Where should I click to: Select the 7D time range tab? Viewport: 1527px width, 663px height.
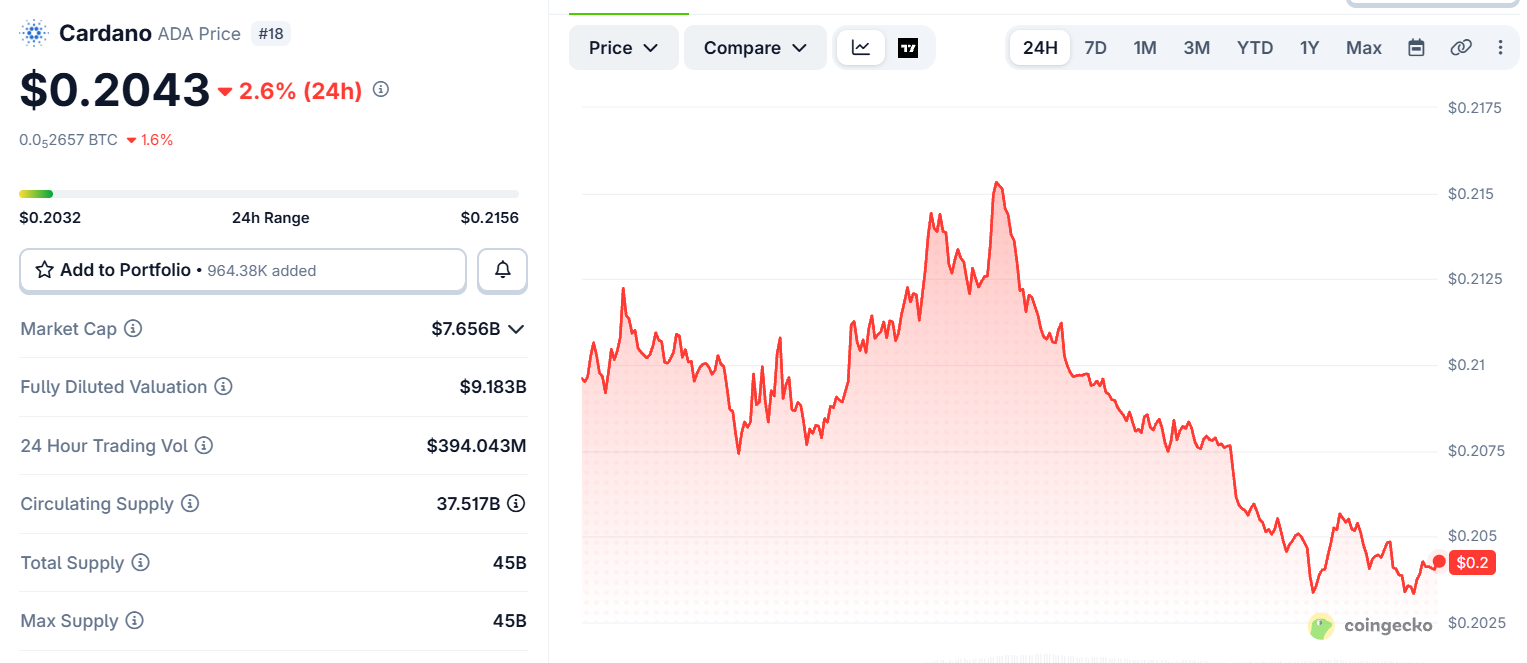pos(1096,48)
